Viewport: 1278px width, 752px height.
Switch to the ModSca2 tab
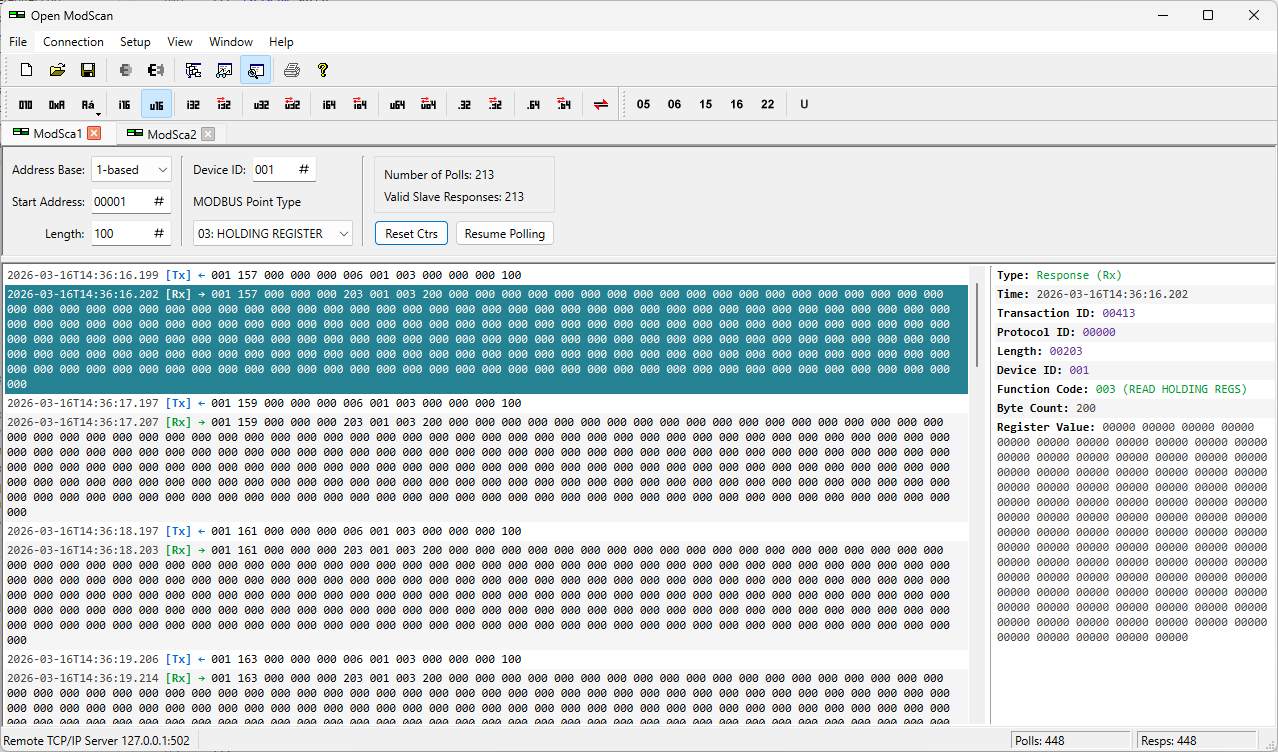[x=170, y=132]
